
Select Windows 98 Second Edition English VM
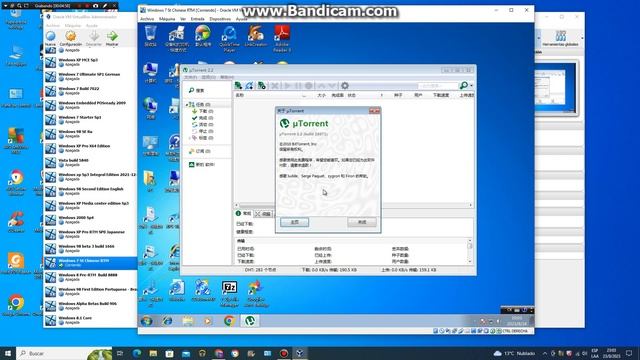tap(90, 191)
